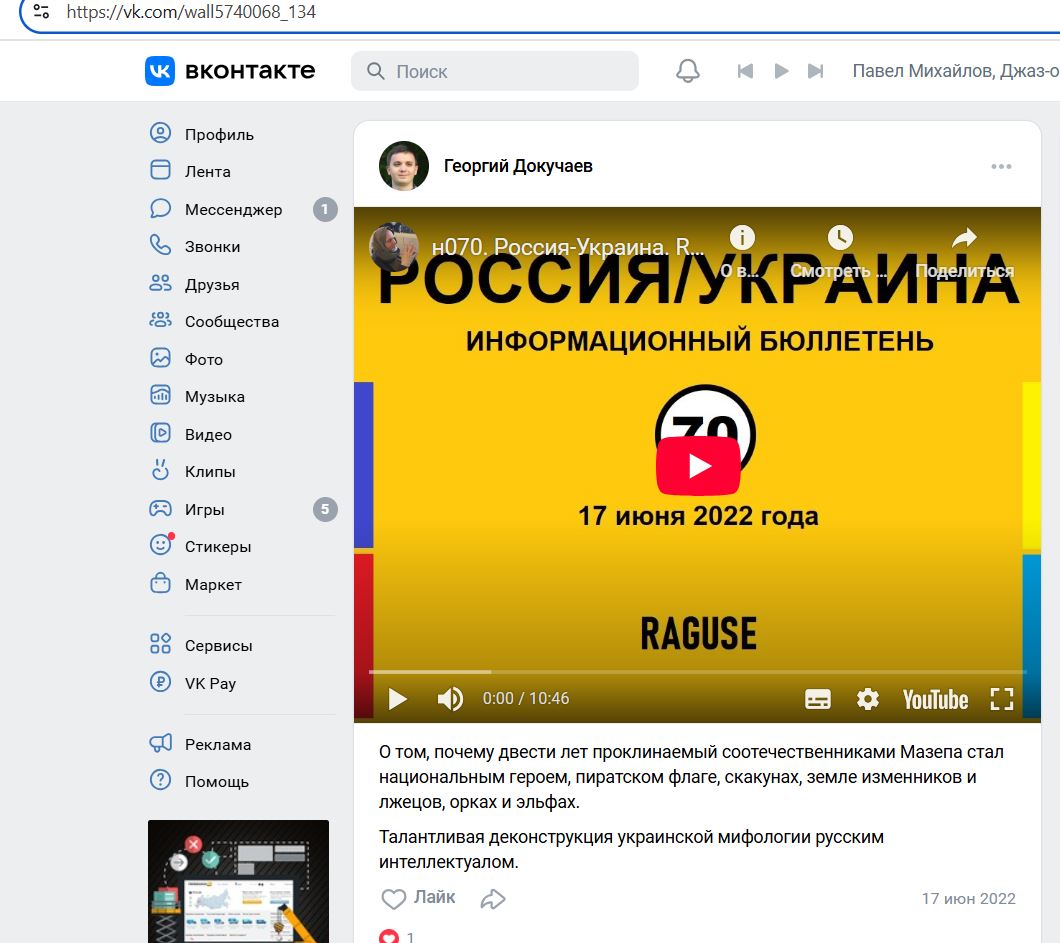
Task: Click the red heart reaction count
Action: pyautogui.click(x=397, y=936)
